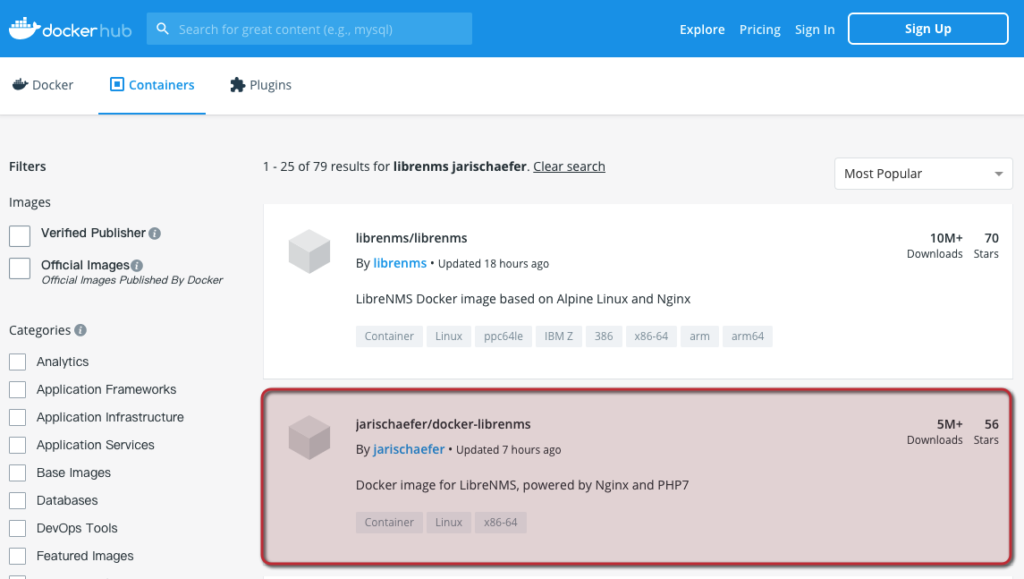Open Explore in the top navigation
The width and height of the screenshot is (1024, 579).
(x=702, y=29)
